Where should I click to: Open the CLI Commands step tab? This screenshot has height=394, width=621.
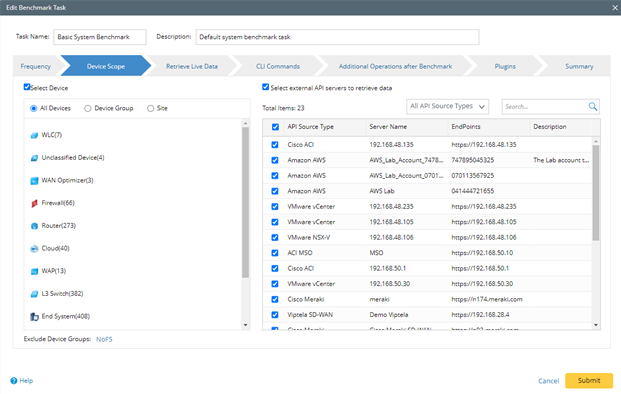tap(278, 66)
